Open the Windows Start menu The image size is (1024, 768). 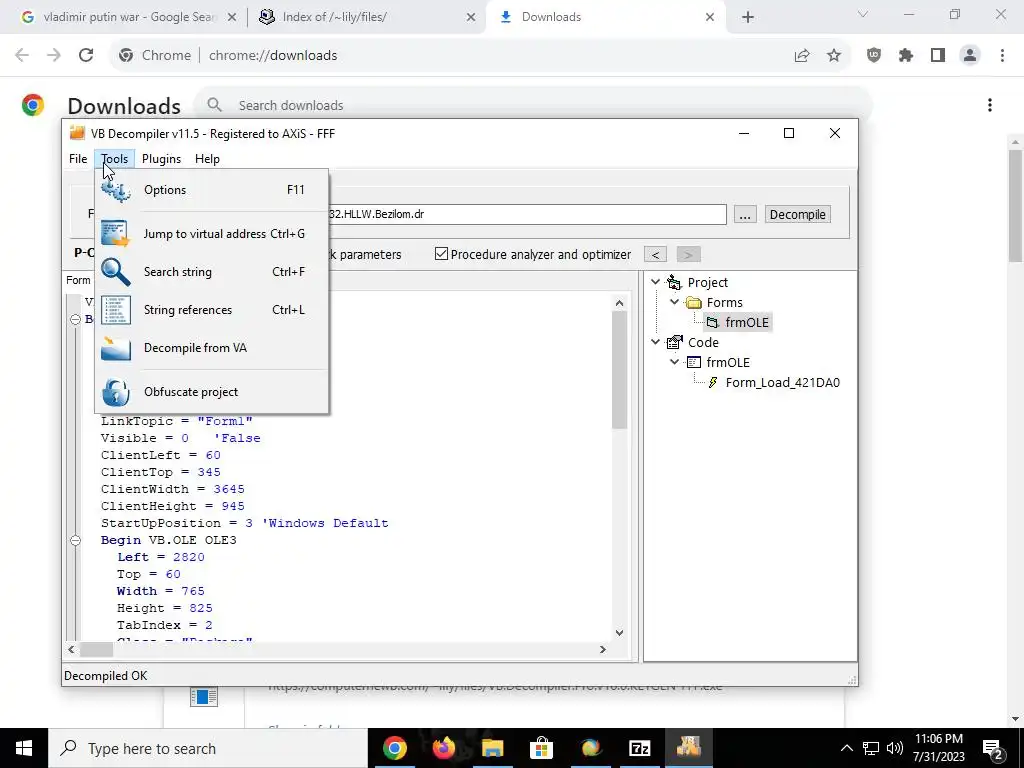(24, 748)
